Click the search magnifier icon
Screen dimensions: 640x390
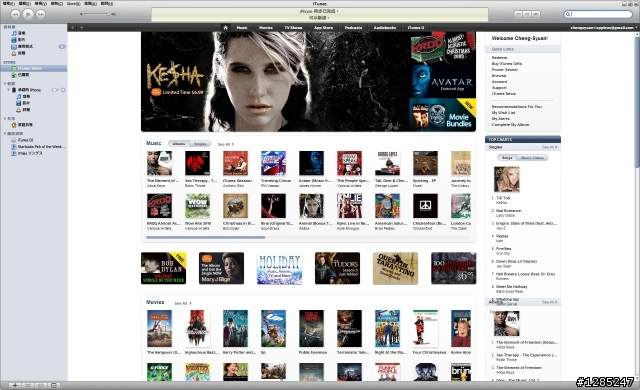(x=568, y=14)
